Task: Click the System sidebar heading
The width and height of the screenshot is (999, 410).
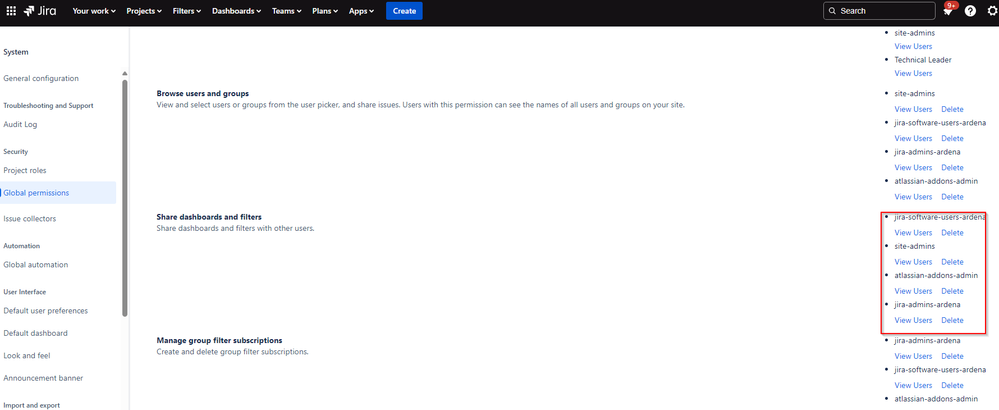Action: pos(16,52)
